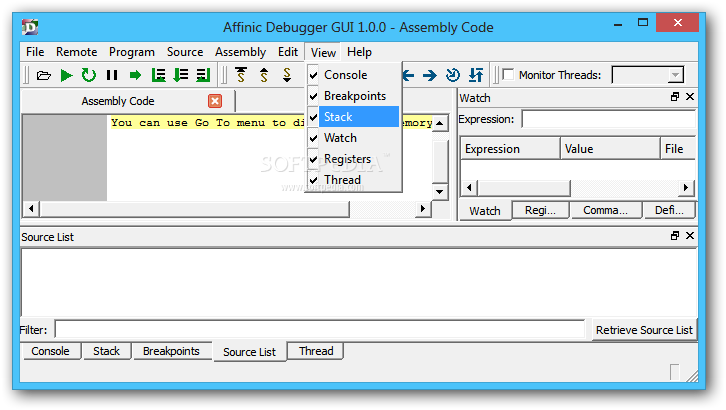Click Retrieve Source List button
This screenshot has width=726, height=410.
644,330
